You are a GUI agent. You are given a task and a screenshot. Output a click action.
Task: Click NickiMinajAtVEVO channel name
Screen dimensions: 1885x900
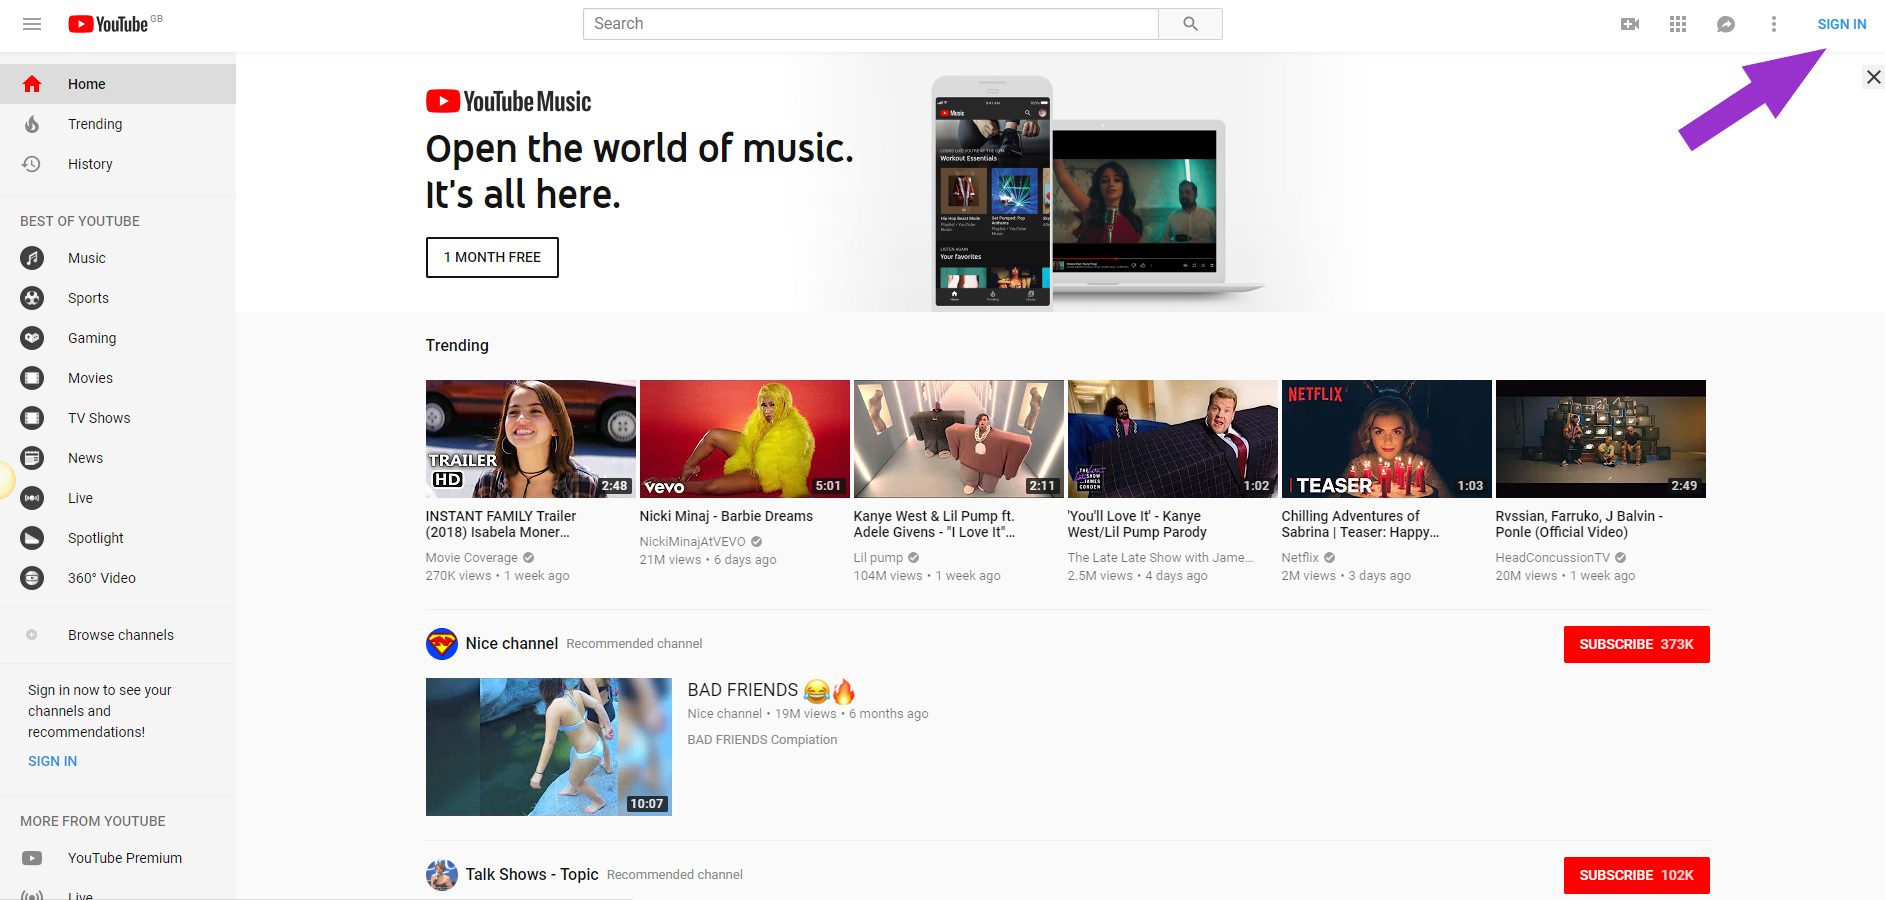click(x=693, y=542)
